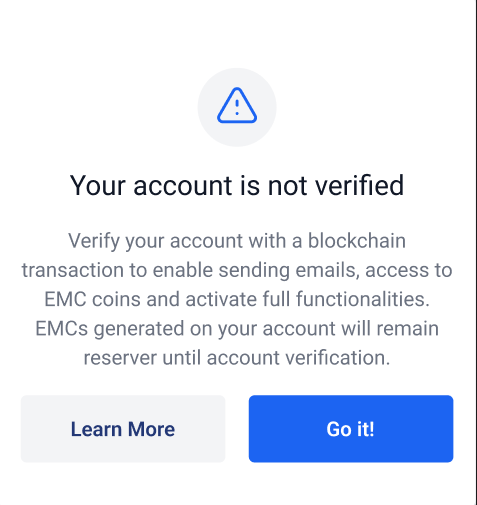Click the word 'reserver' in the last line

click(120, 358)
